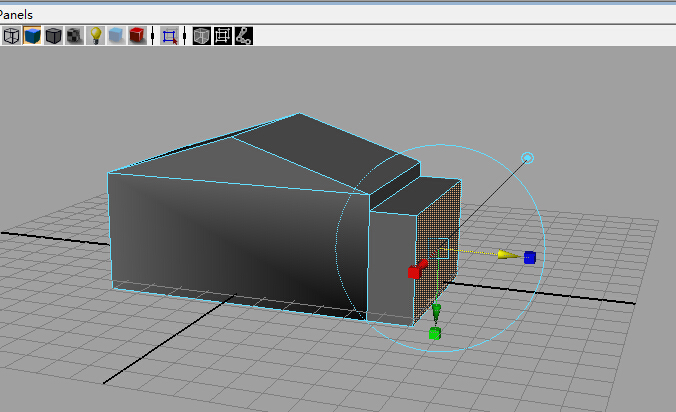Click the green Y-axis translate arrow
This screenshot has height=412, width=676.
pyautogui.click(x=436, y=311)
